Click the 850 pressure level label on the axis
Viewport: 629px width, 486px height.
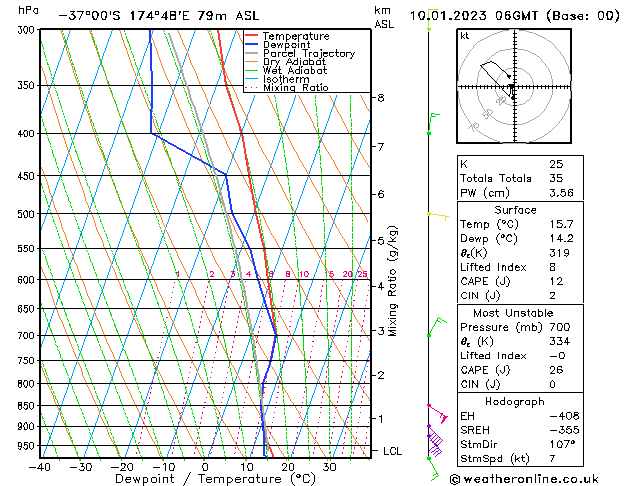click(28, 406)
